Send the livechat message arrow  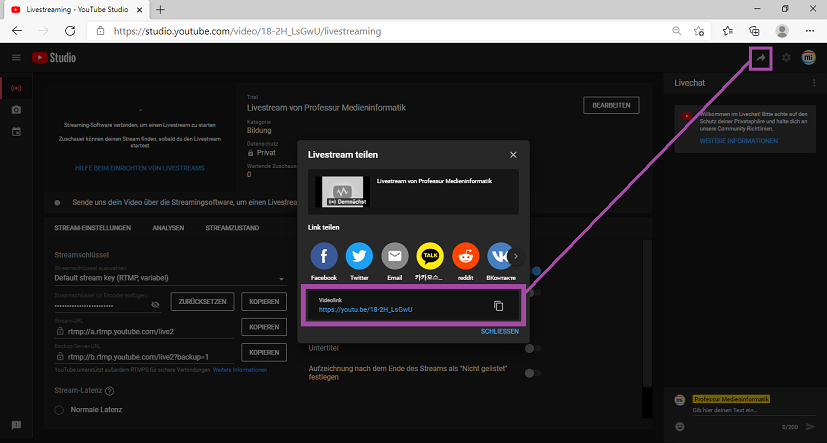tap(811, 426)
